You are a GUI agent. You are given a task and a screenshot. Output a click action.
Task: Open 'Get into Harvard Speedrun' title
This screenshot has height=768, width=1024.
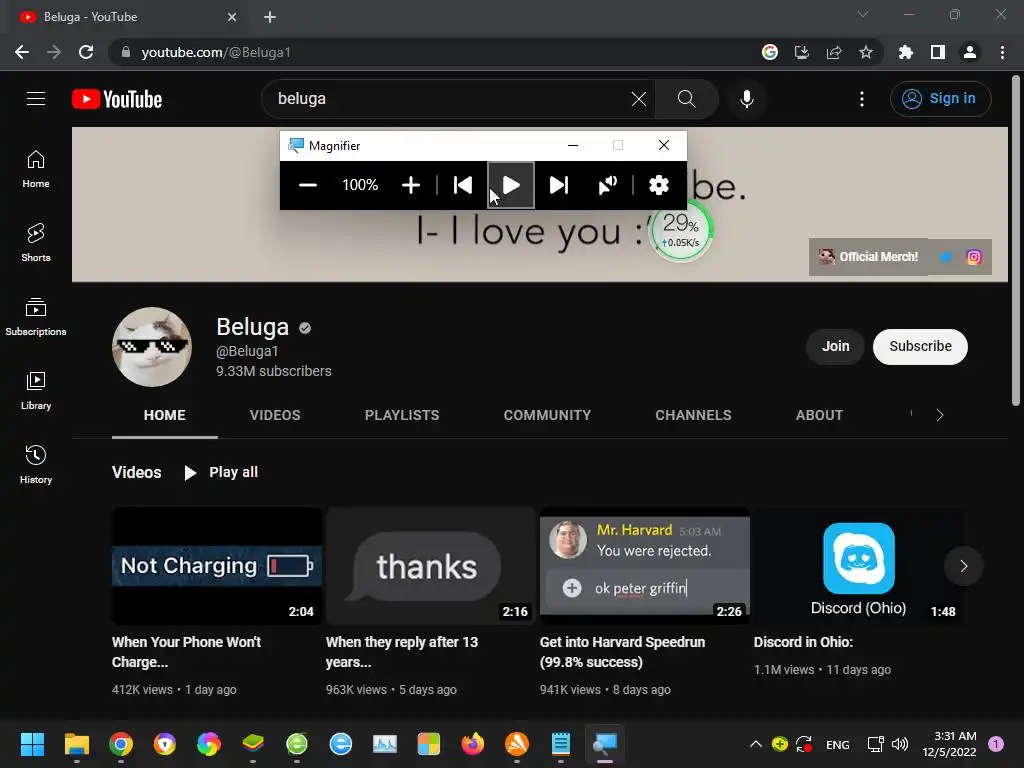[622, 652]
